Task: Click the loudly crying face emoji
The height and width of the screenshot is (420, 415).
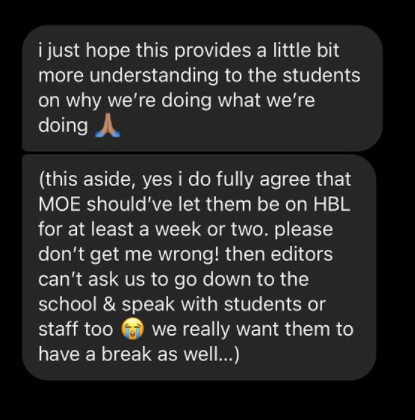Action: 132,329
